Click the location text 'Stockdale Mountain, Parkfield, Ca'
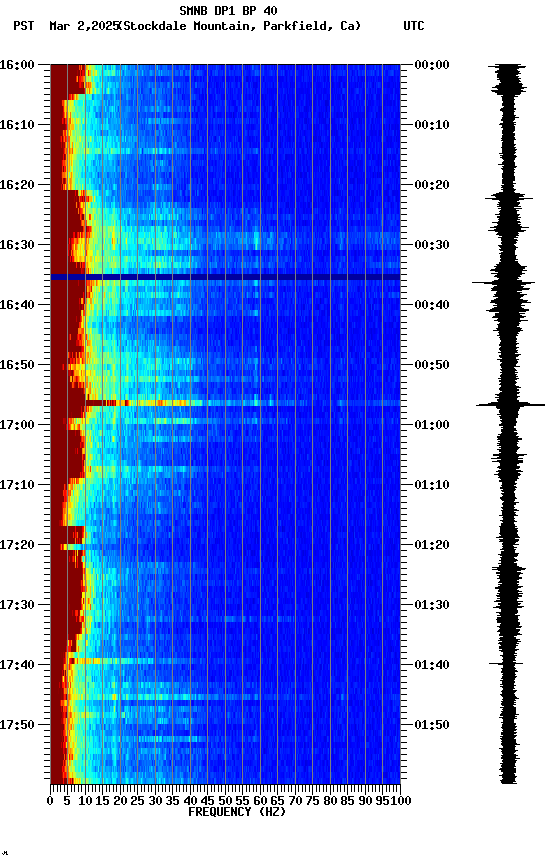The image size is (552, 864). point(240,26)
